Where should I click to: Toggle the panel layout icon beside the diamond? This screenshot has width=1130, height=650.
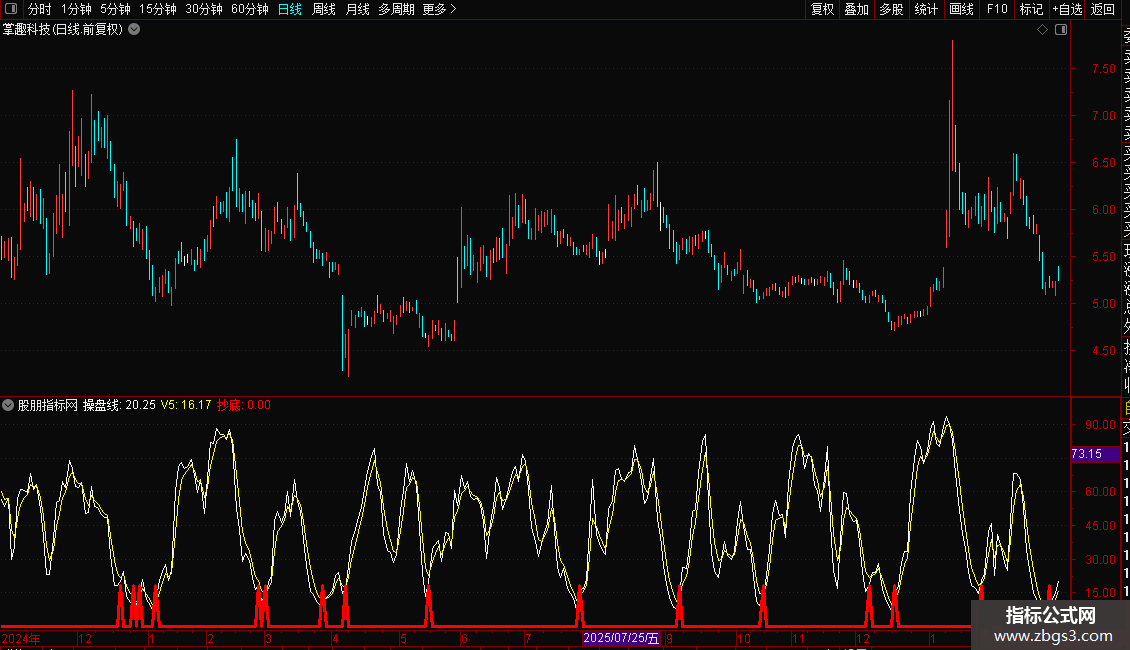click(x=1061, y=30)
